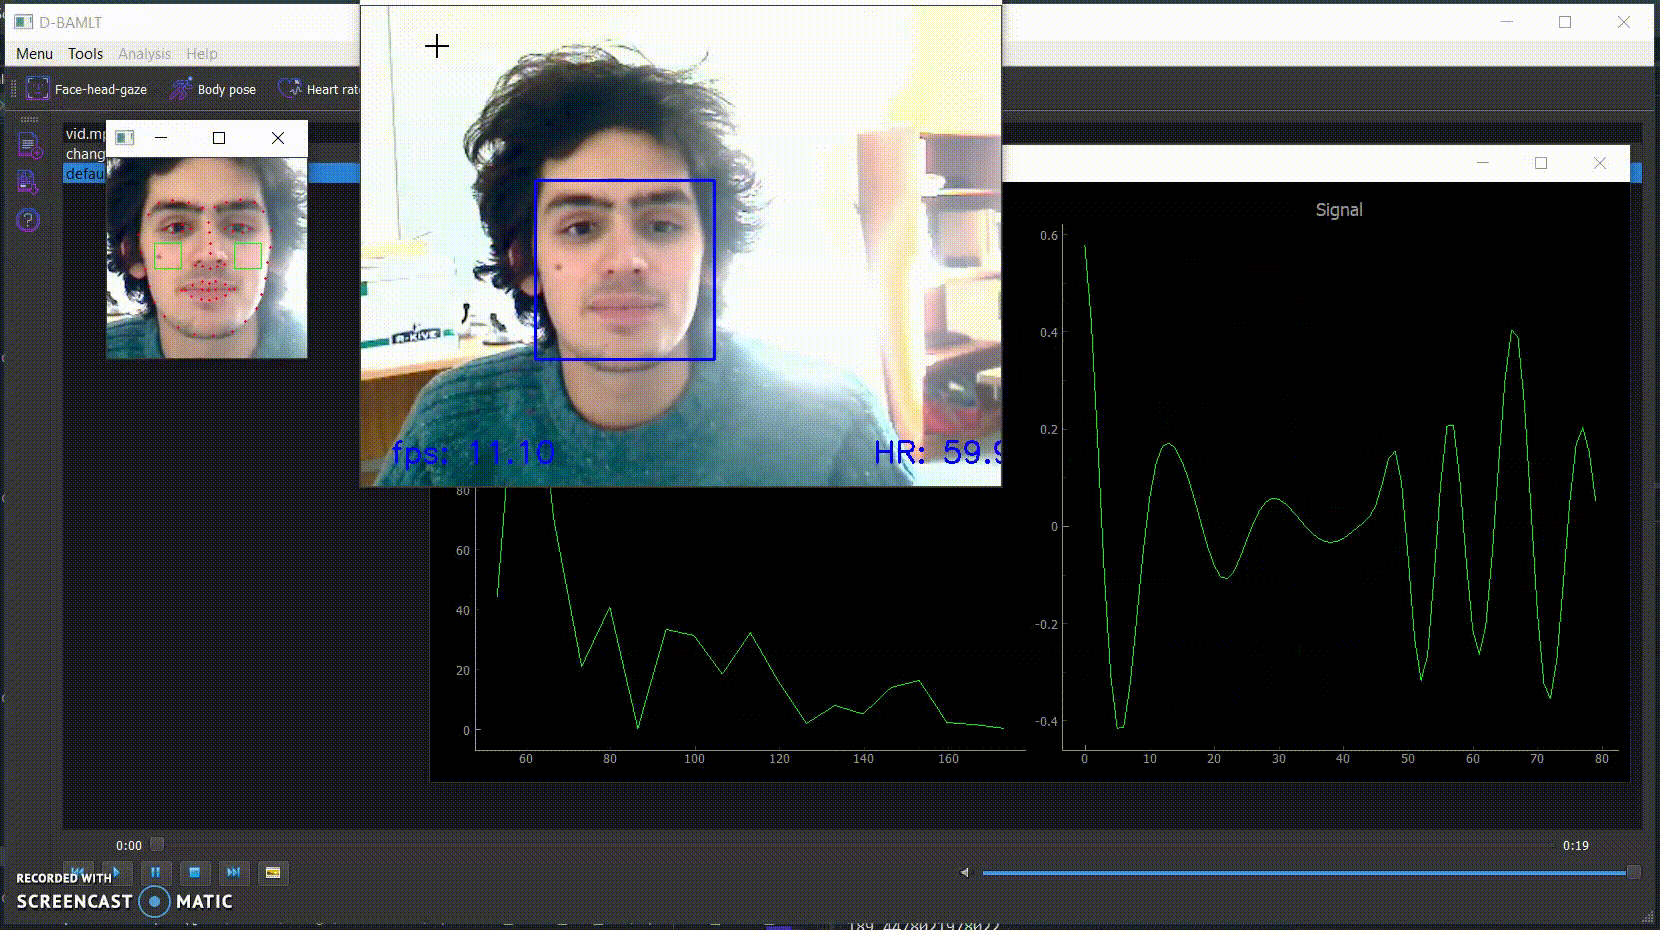
Task: Open the question mark help icon
Action: (x=29, y=219)
